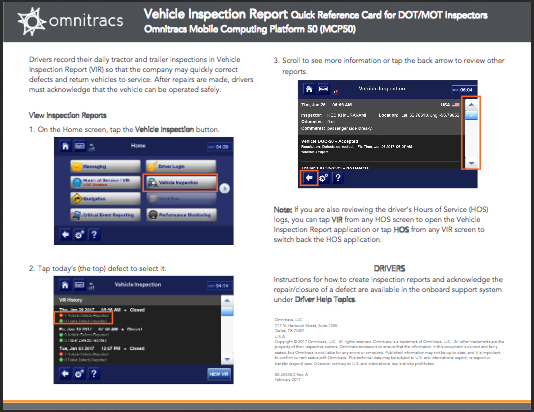Viewport: 534px width, 412px height.
Task: Tap the settings gear at bottom of Home screen
Action: pyautogui.click(x=79, y=235)
